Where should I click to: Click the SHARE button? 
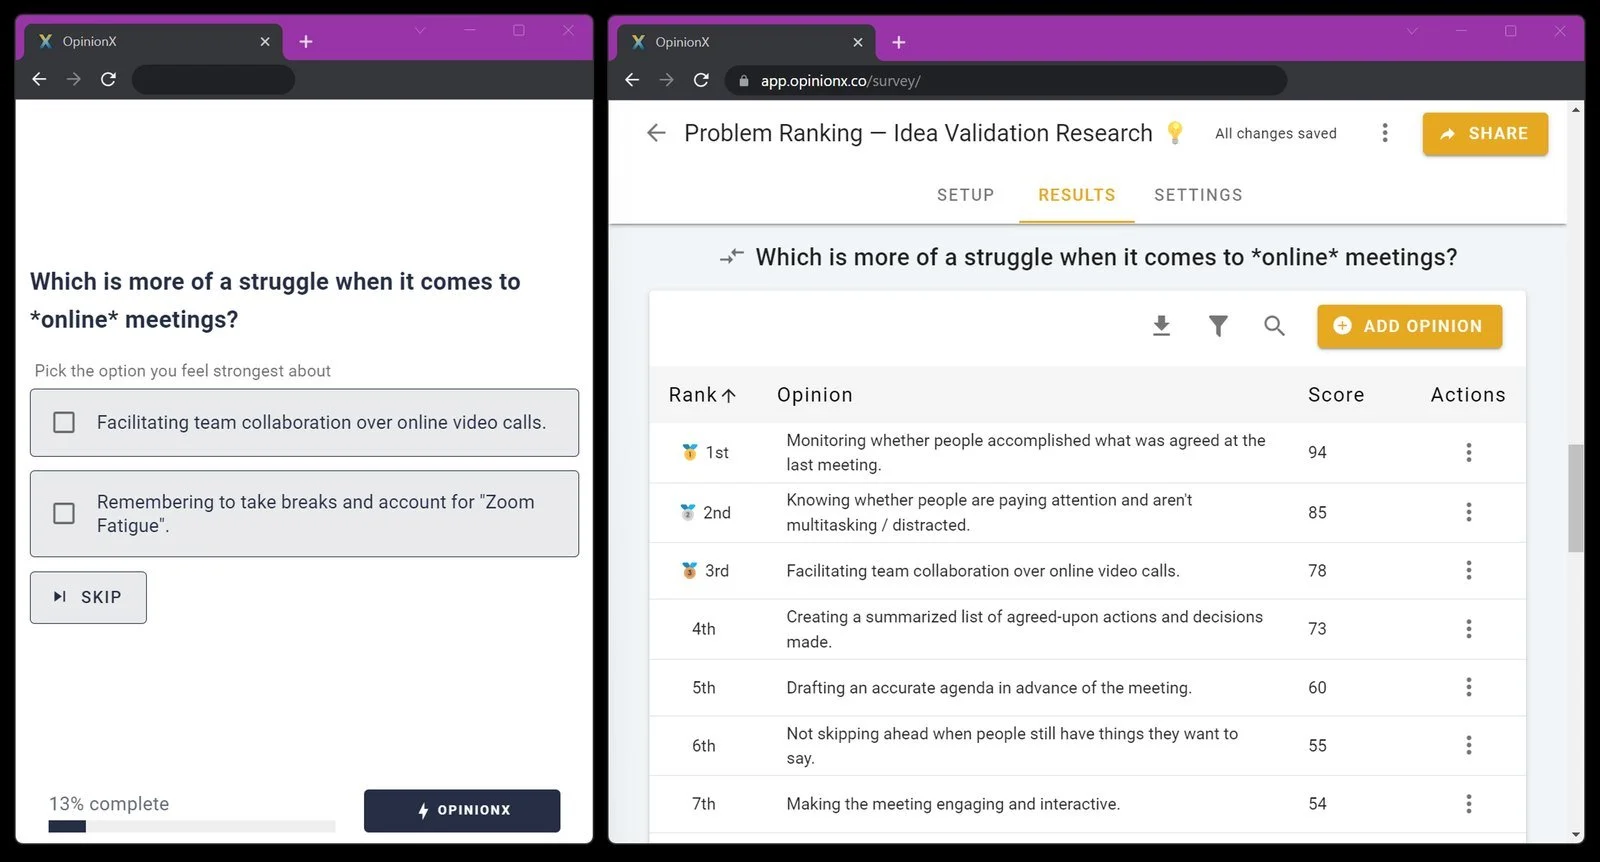[x=1485, y=133]
